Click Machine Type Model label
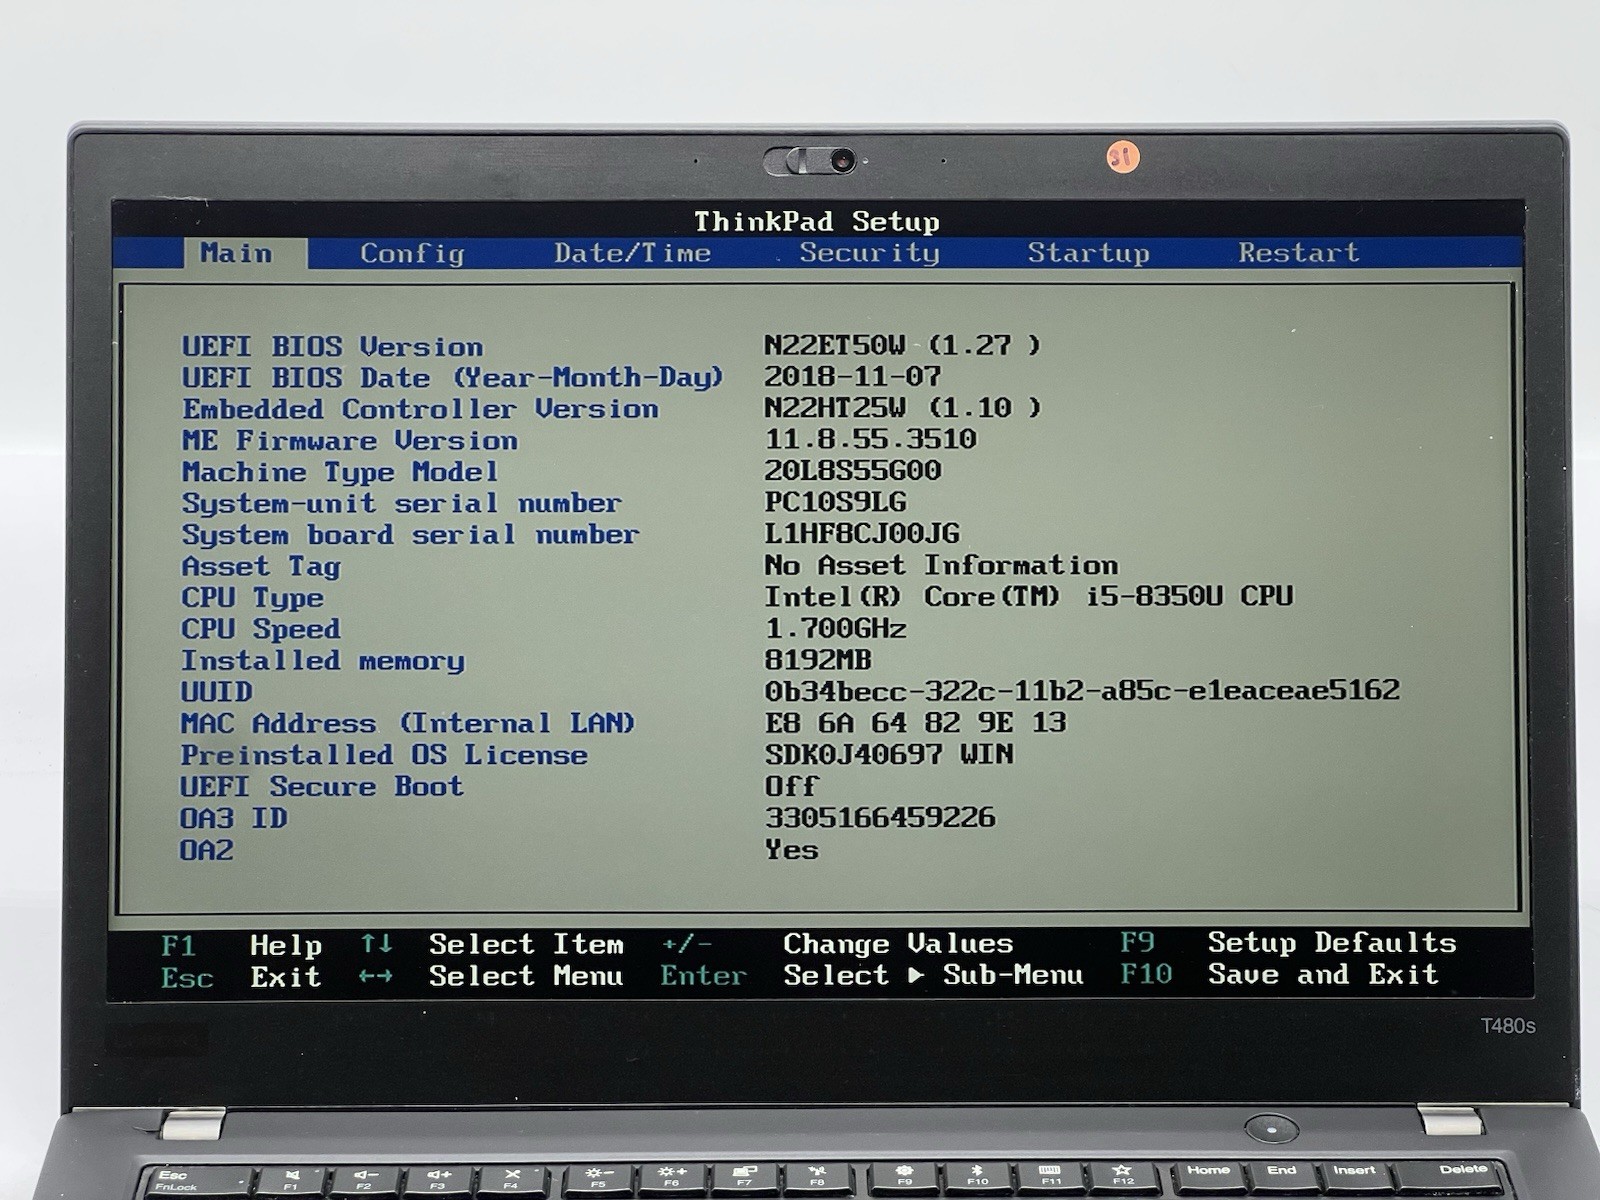The image size is (1600, 1200). click(339, 473)
